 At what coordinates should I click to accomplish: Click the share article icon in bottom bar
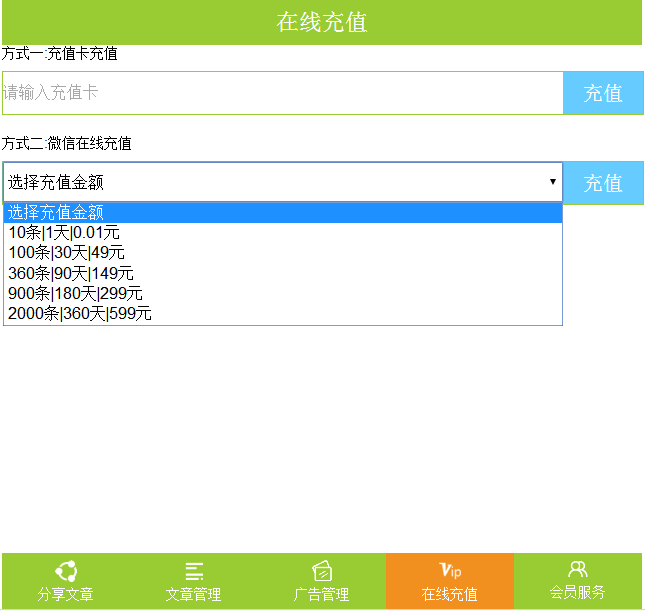[x=66, y=571]
